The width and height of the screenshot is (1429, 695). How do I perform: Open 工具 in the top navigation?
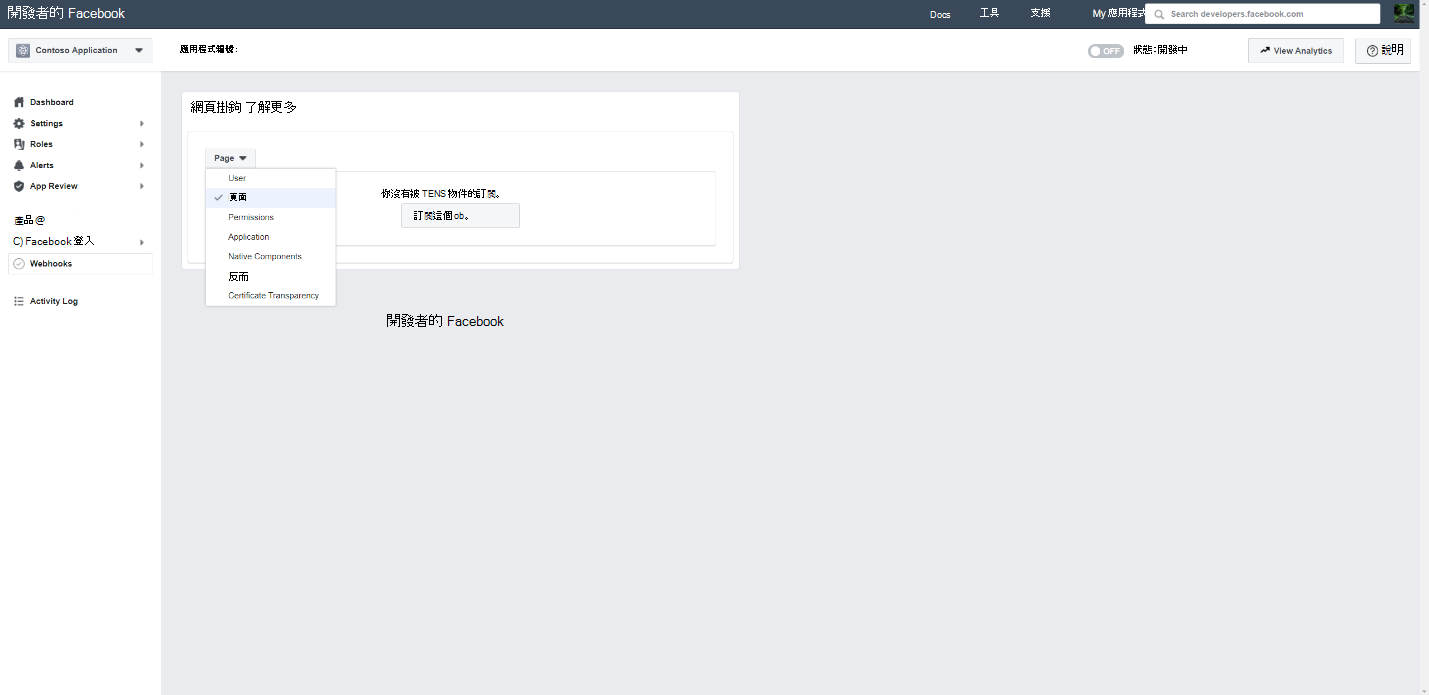(x=989, y=13)
